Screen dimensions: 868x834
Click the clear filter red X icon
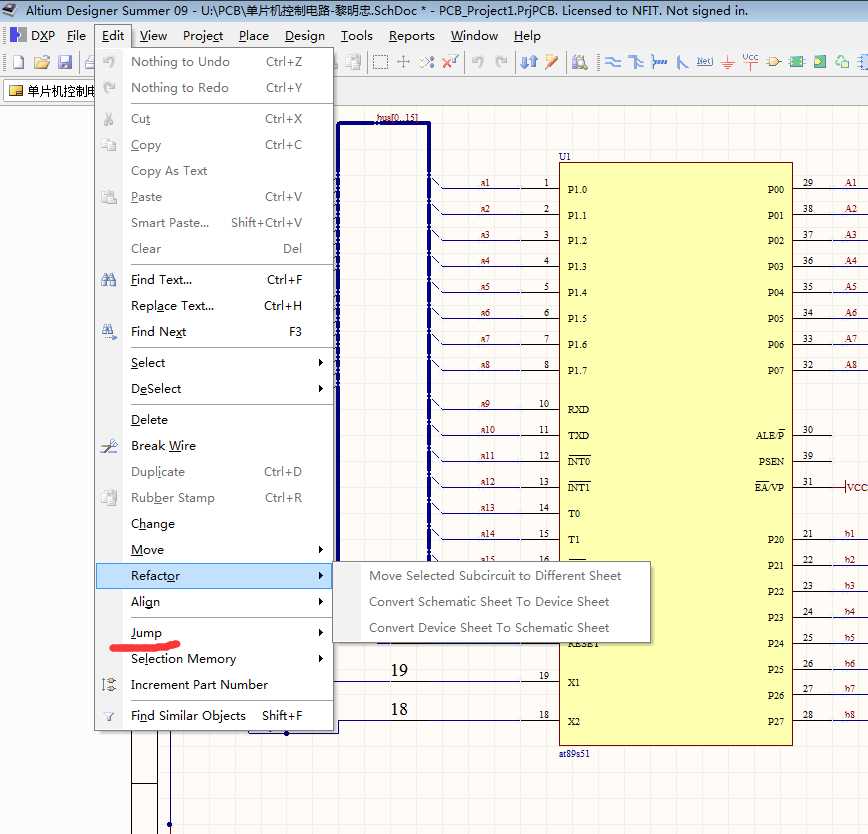[450, 62]
